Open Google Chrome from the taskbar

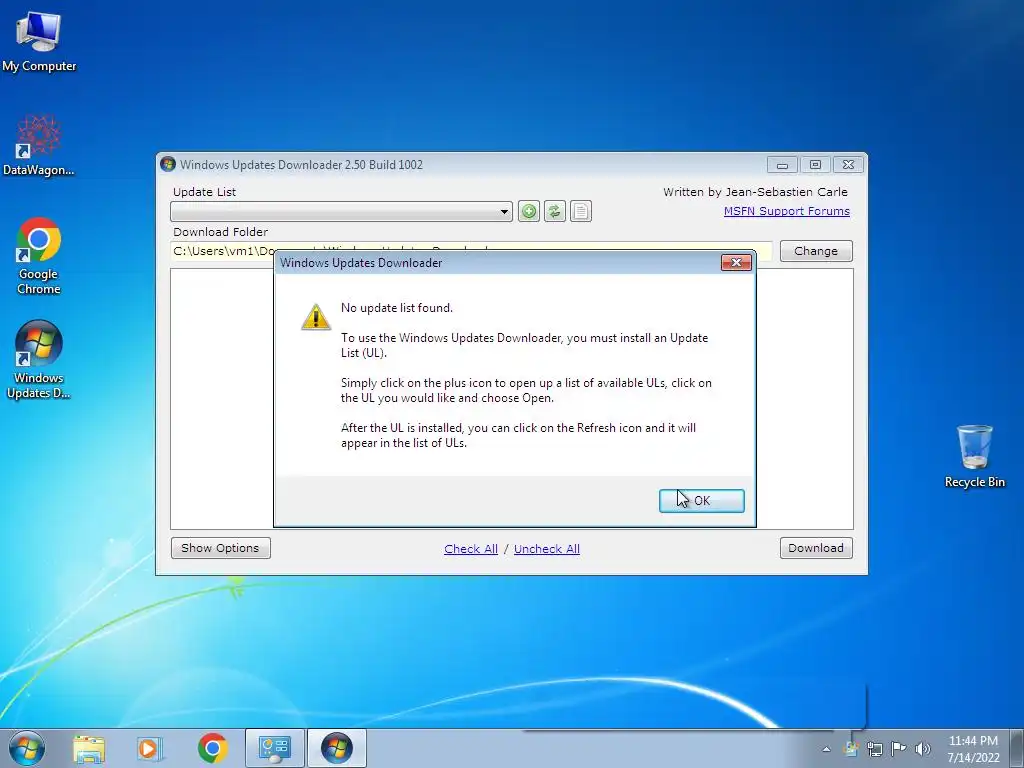[x=212, y=749]
